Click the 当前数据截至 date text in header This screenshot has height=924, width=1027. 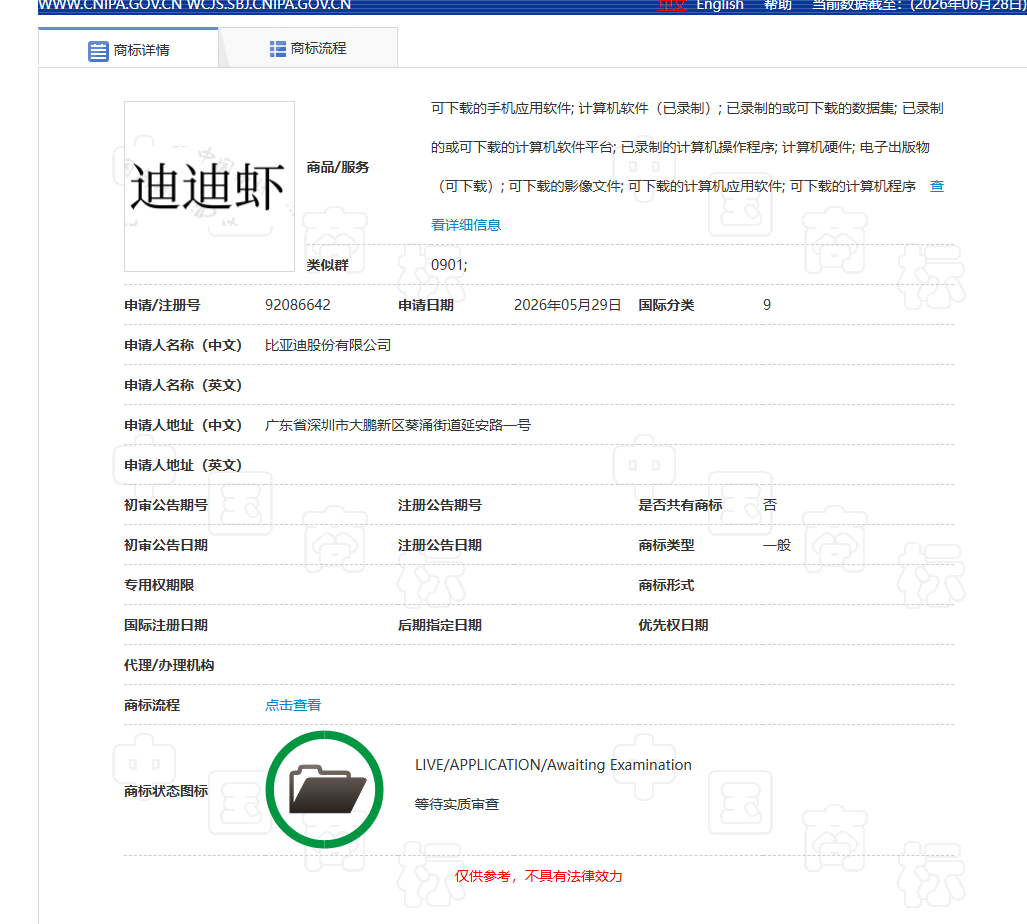point(919,5)
